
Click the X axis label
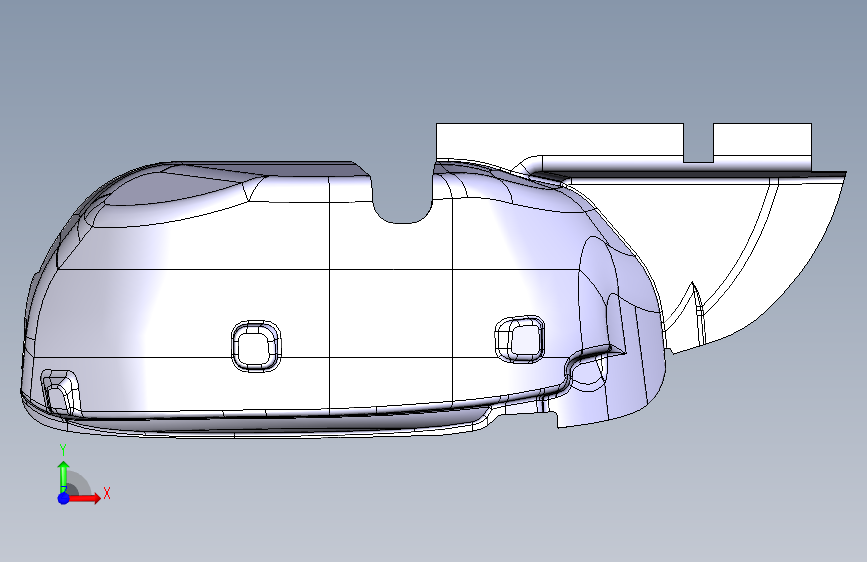(107, 493)
